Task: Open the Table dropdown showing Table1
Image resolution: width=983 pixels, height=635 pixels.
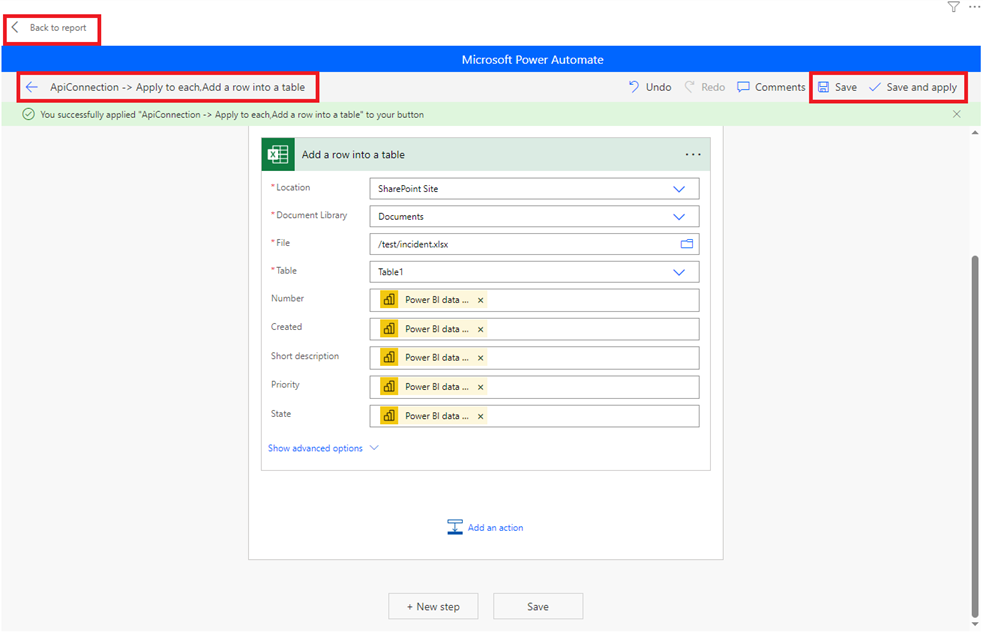Action: 679,272
